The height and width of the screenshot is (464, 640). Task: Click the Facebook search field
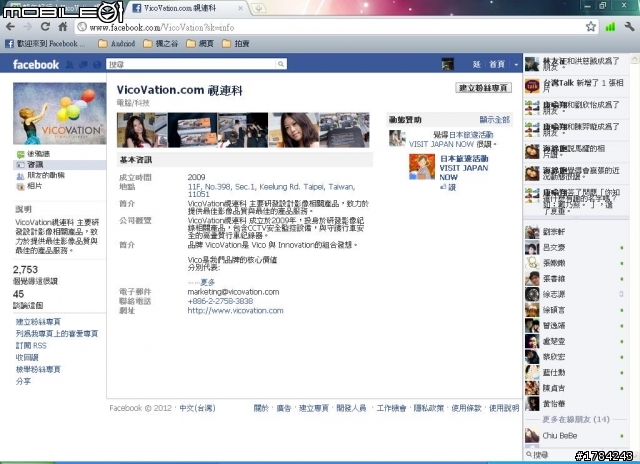coord(191,64)
